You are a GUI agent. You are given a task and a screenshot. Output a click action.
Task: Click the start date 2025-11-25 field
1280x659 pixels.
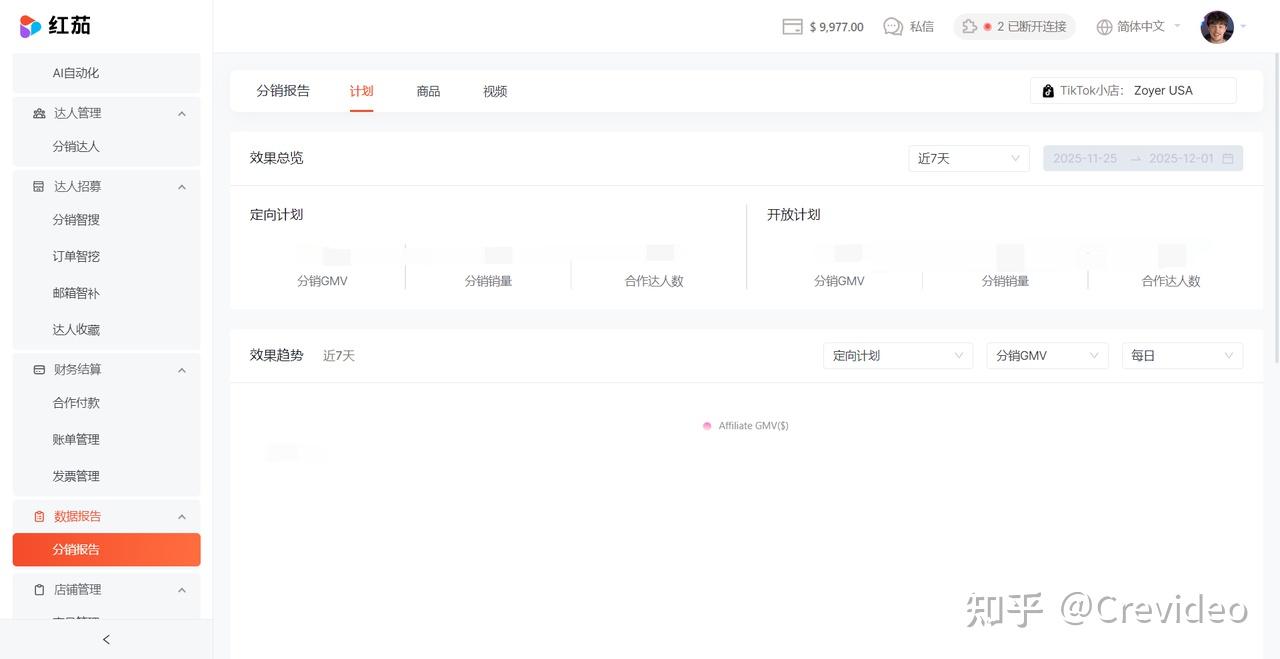(1085, 158)
